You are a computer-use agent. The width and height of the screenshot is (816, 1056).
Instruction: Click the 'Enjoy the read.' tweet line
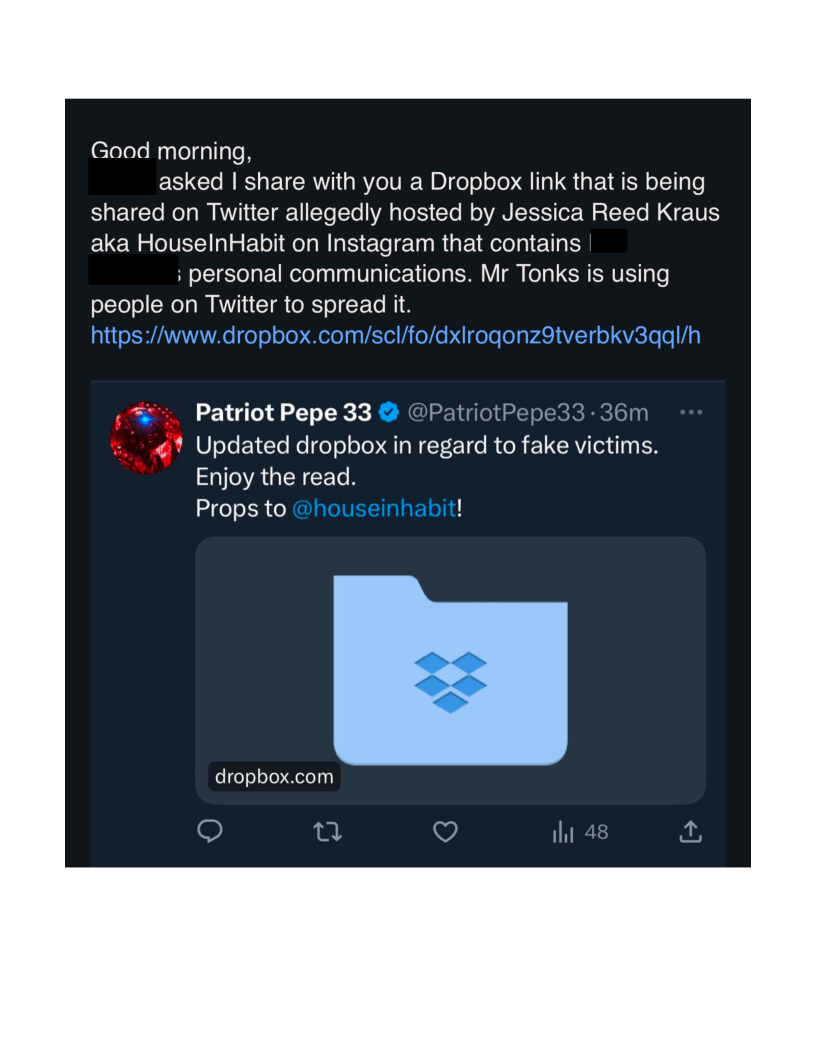pos(276,477)
